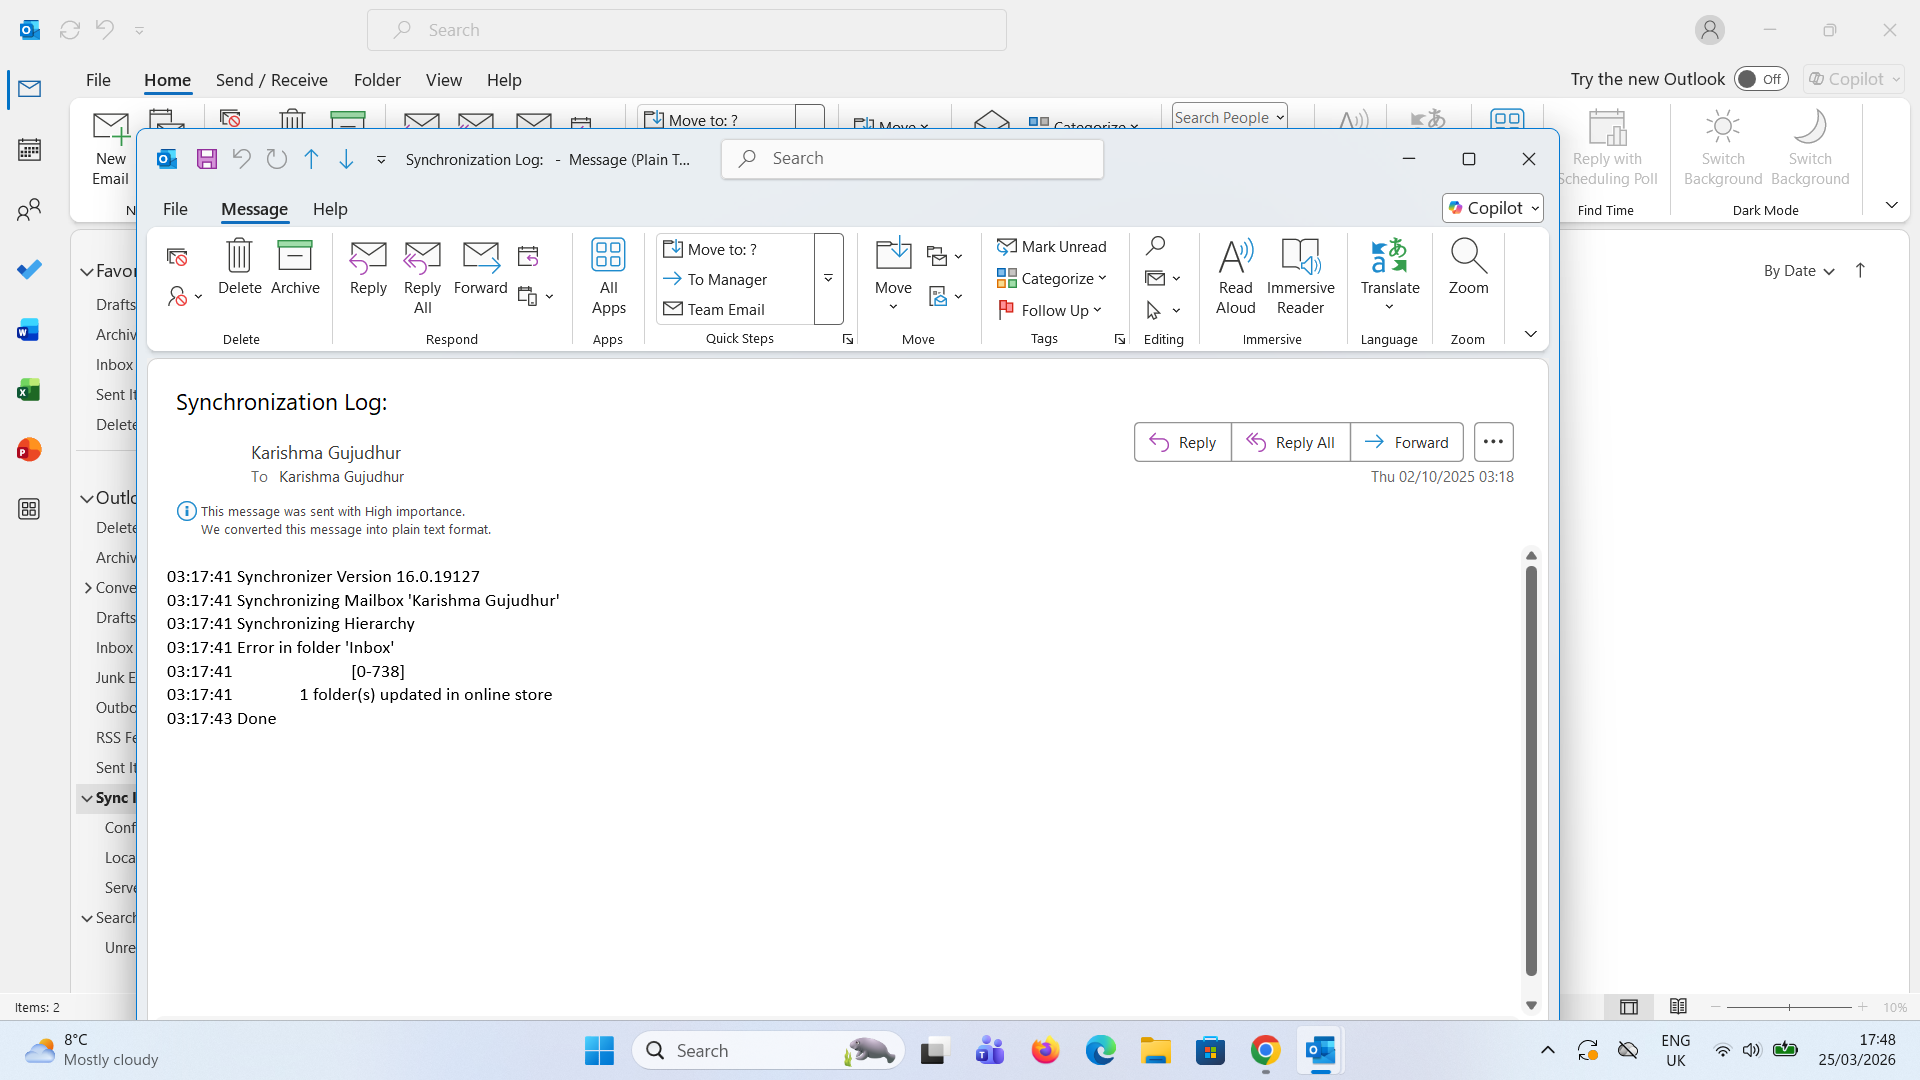Open the Help tab in message window
Screen dimensions: 1920x1080
click(x=330, y=209)
